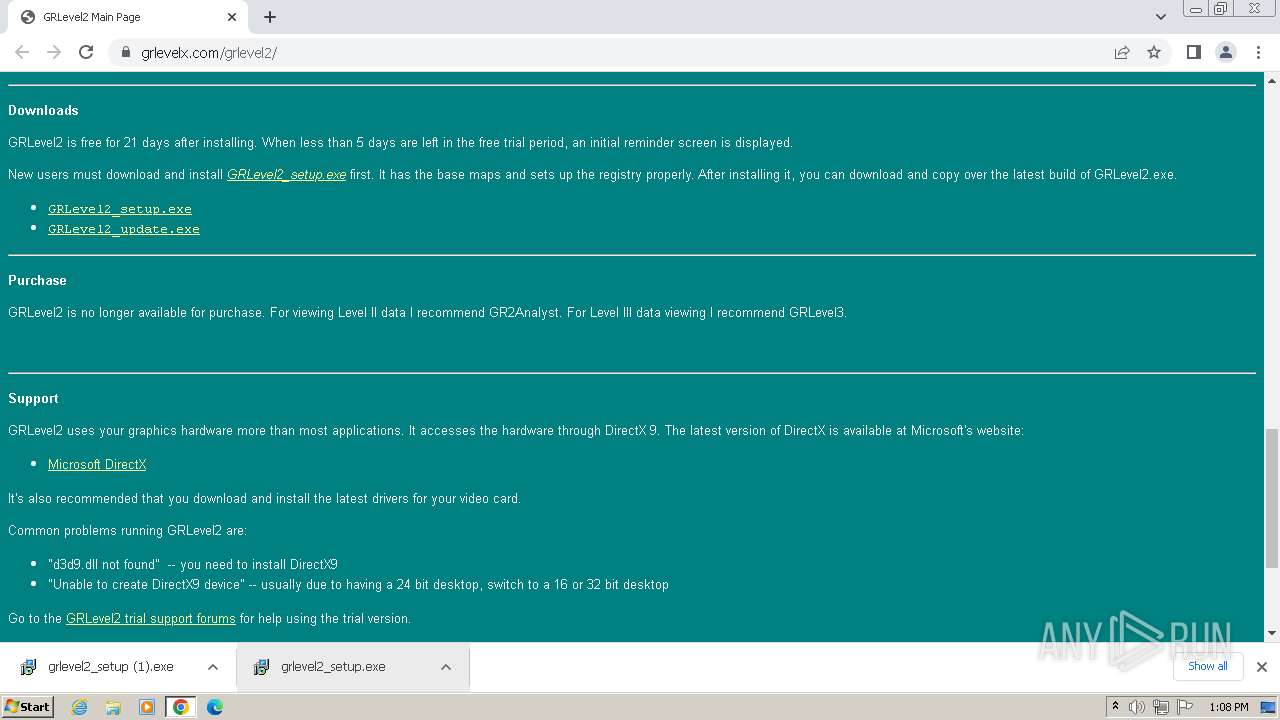This screenshot has width=1280, height=720.
Task: Open the Chrome profile menu
Action: [x=1225, y=52]
